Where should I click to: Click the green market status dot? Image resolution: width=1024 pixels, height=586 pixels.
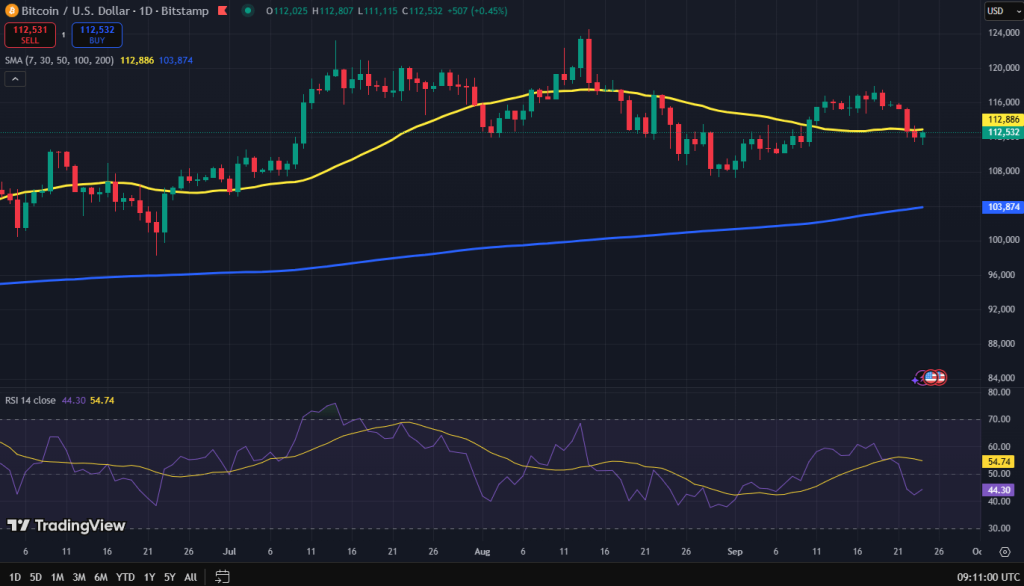point(248,10)
